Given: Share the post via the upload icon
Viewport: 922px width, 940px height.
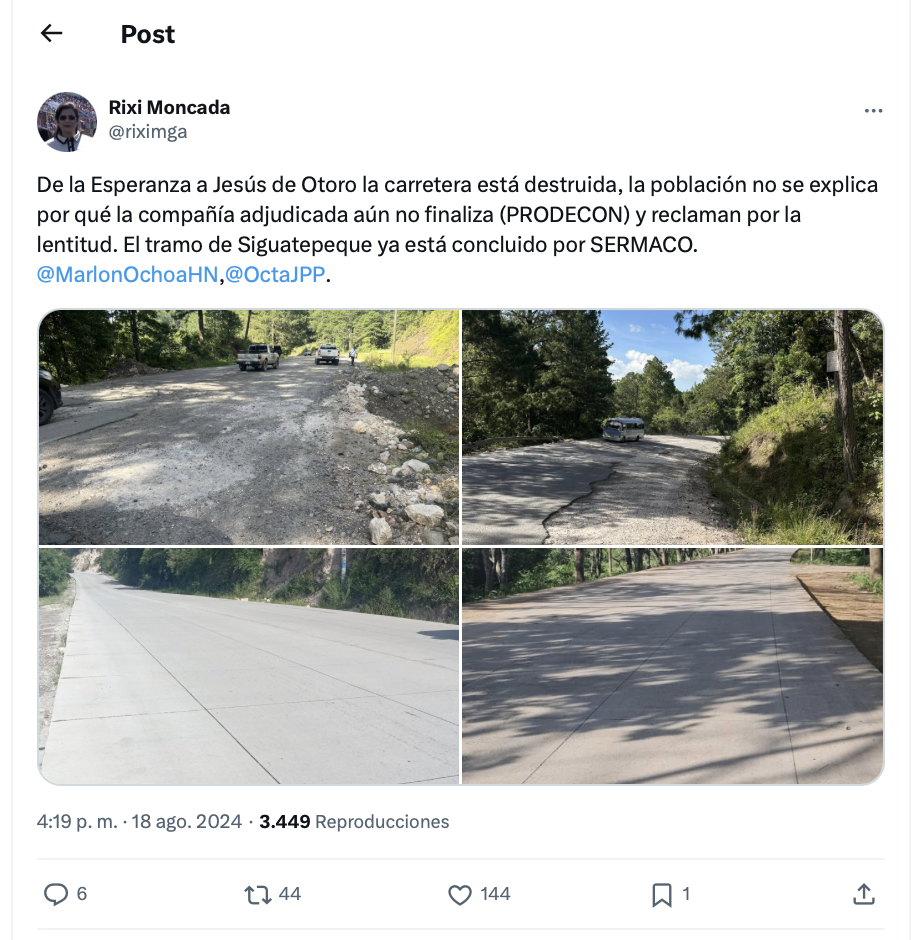Looking at the screenshot, I should pyautogui.click(x=864, y=894).
